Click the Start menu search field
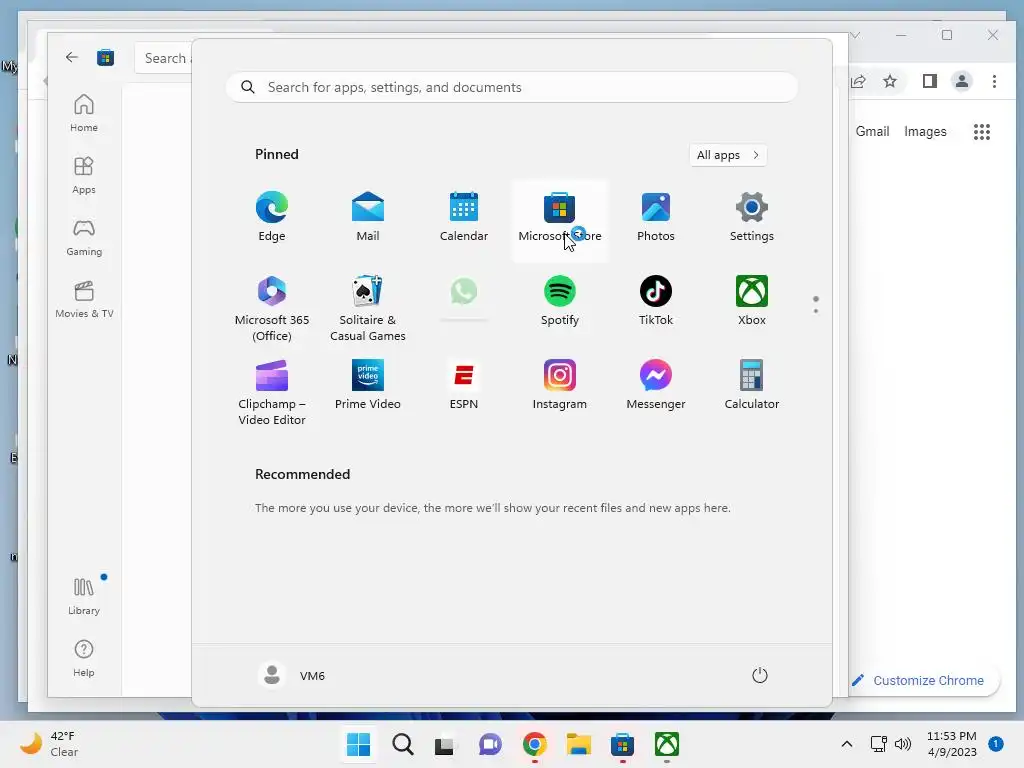 (512, 88)
